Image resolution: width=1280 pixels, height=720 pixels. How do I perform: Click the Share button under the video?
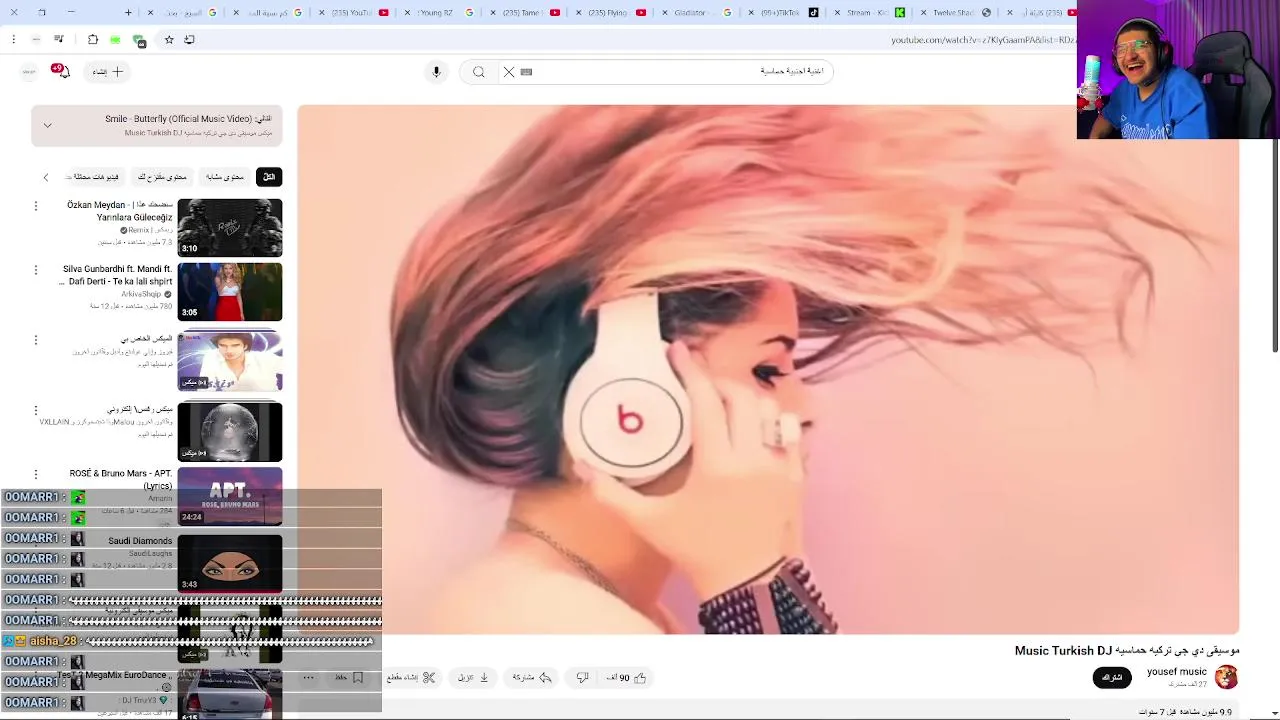[533, 677]
